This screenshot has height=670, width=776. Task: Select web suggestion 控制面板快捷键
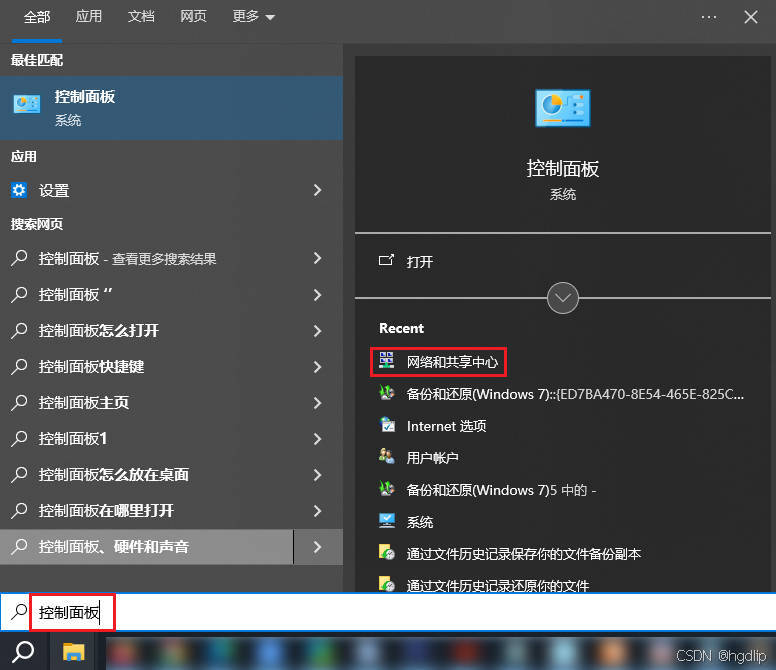point(91,367)
